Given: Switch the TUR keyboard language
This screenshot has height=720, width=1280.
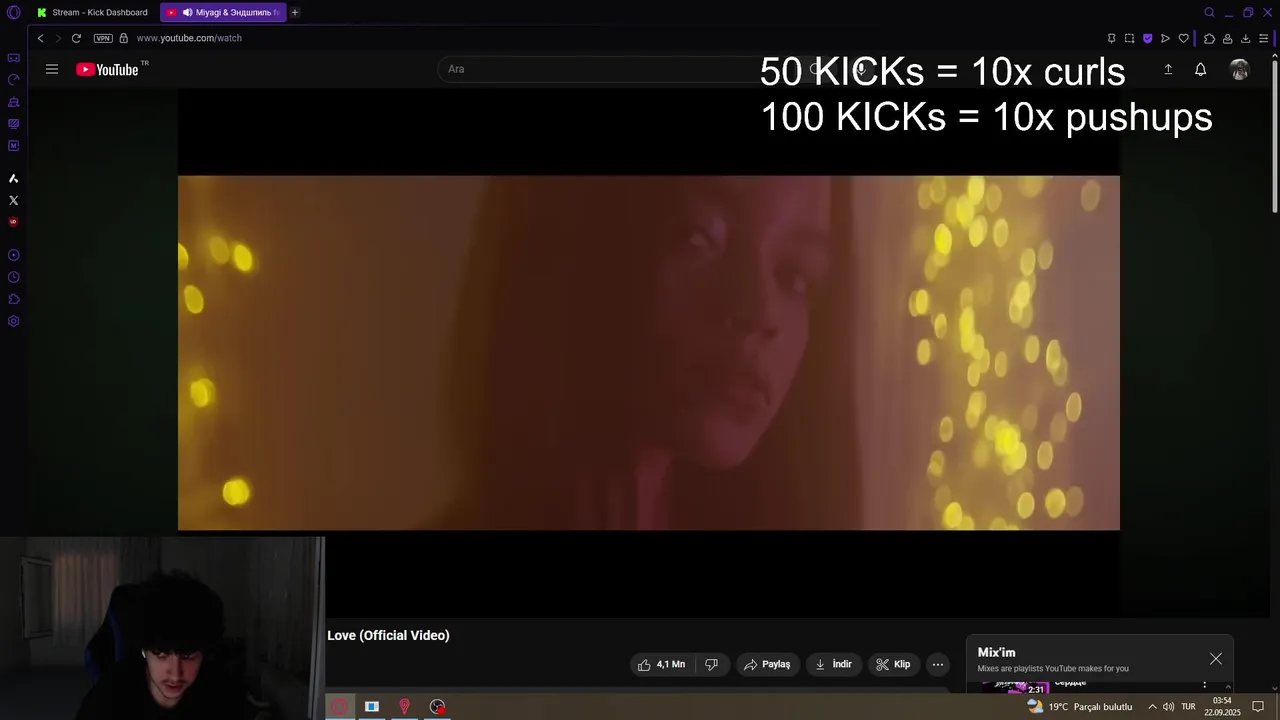Looking at the screenshot, I should tap(1188, 707).
